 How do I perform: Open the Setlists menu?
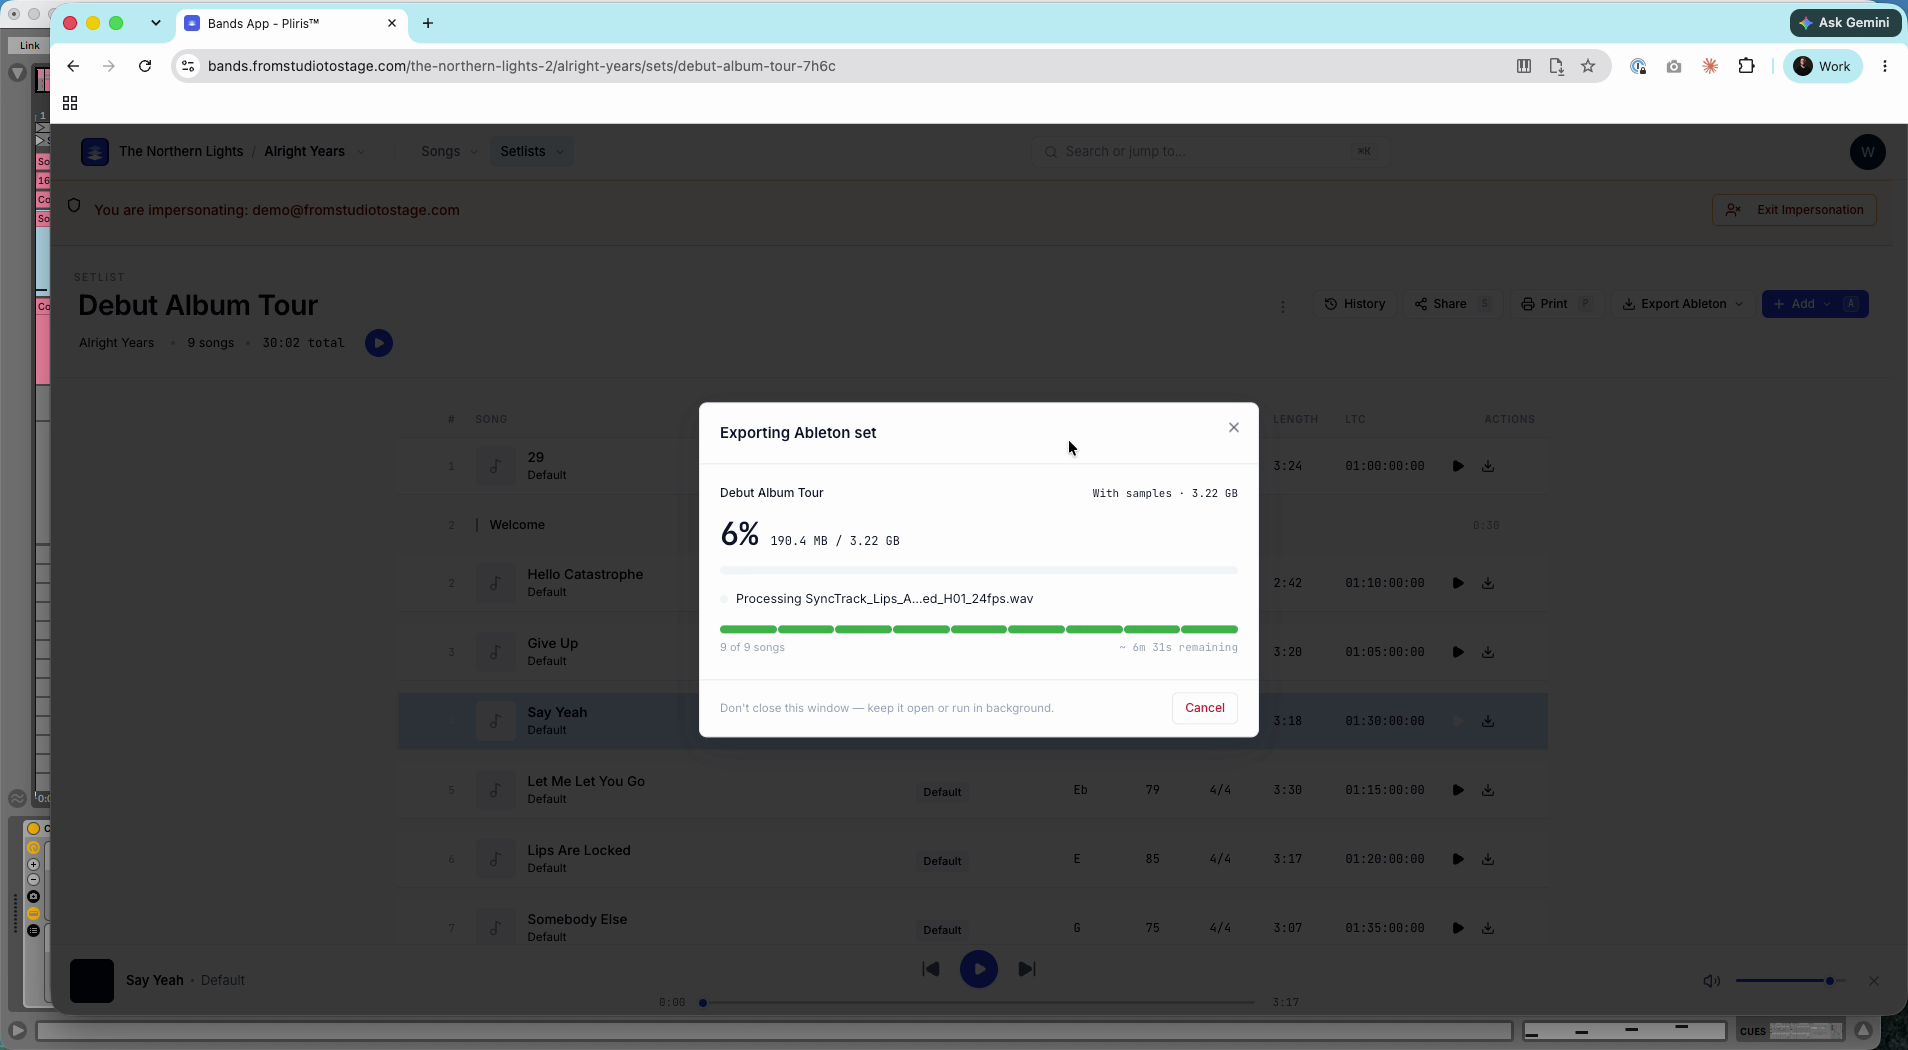tap(532, 151)
